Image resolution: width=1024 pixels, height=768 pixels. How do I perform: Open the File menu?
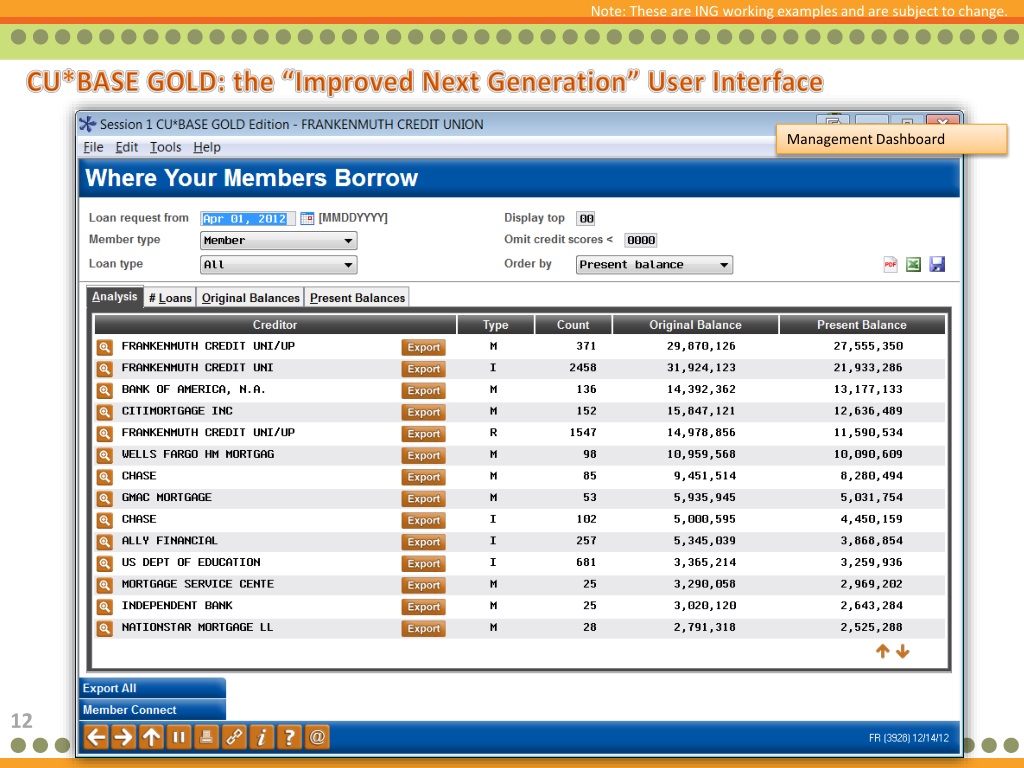[93, 148]
